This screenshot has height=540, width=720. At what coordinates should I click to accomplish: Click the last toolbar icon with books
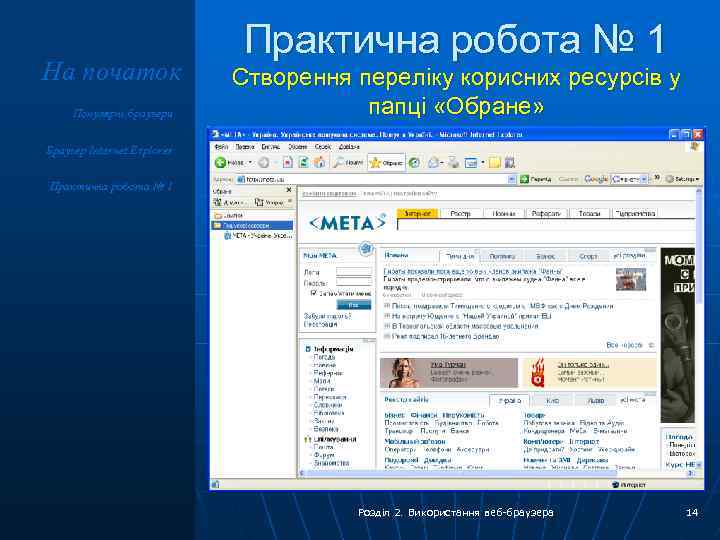point(510,163)
